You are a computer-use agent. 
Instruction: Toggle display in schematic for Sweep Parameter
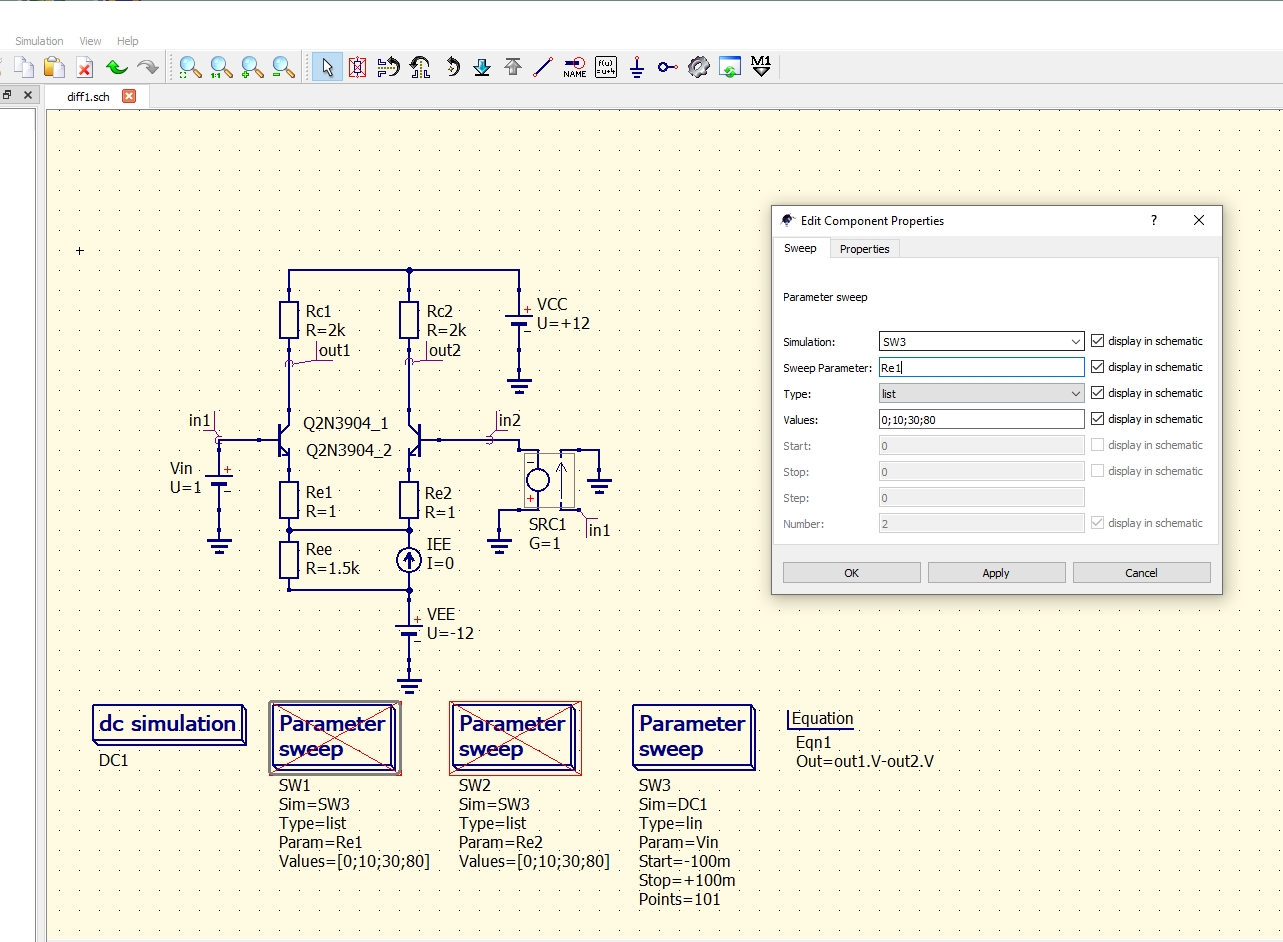click(x=1098, y=367)
